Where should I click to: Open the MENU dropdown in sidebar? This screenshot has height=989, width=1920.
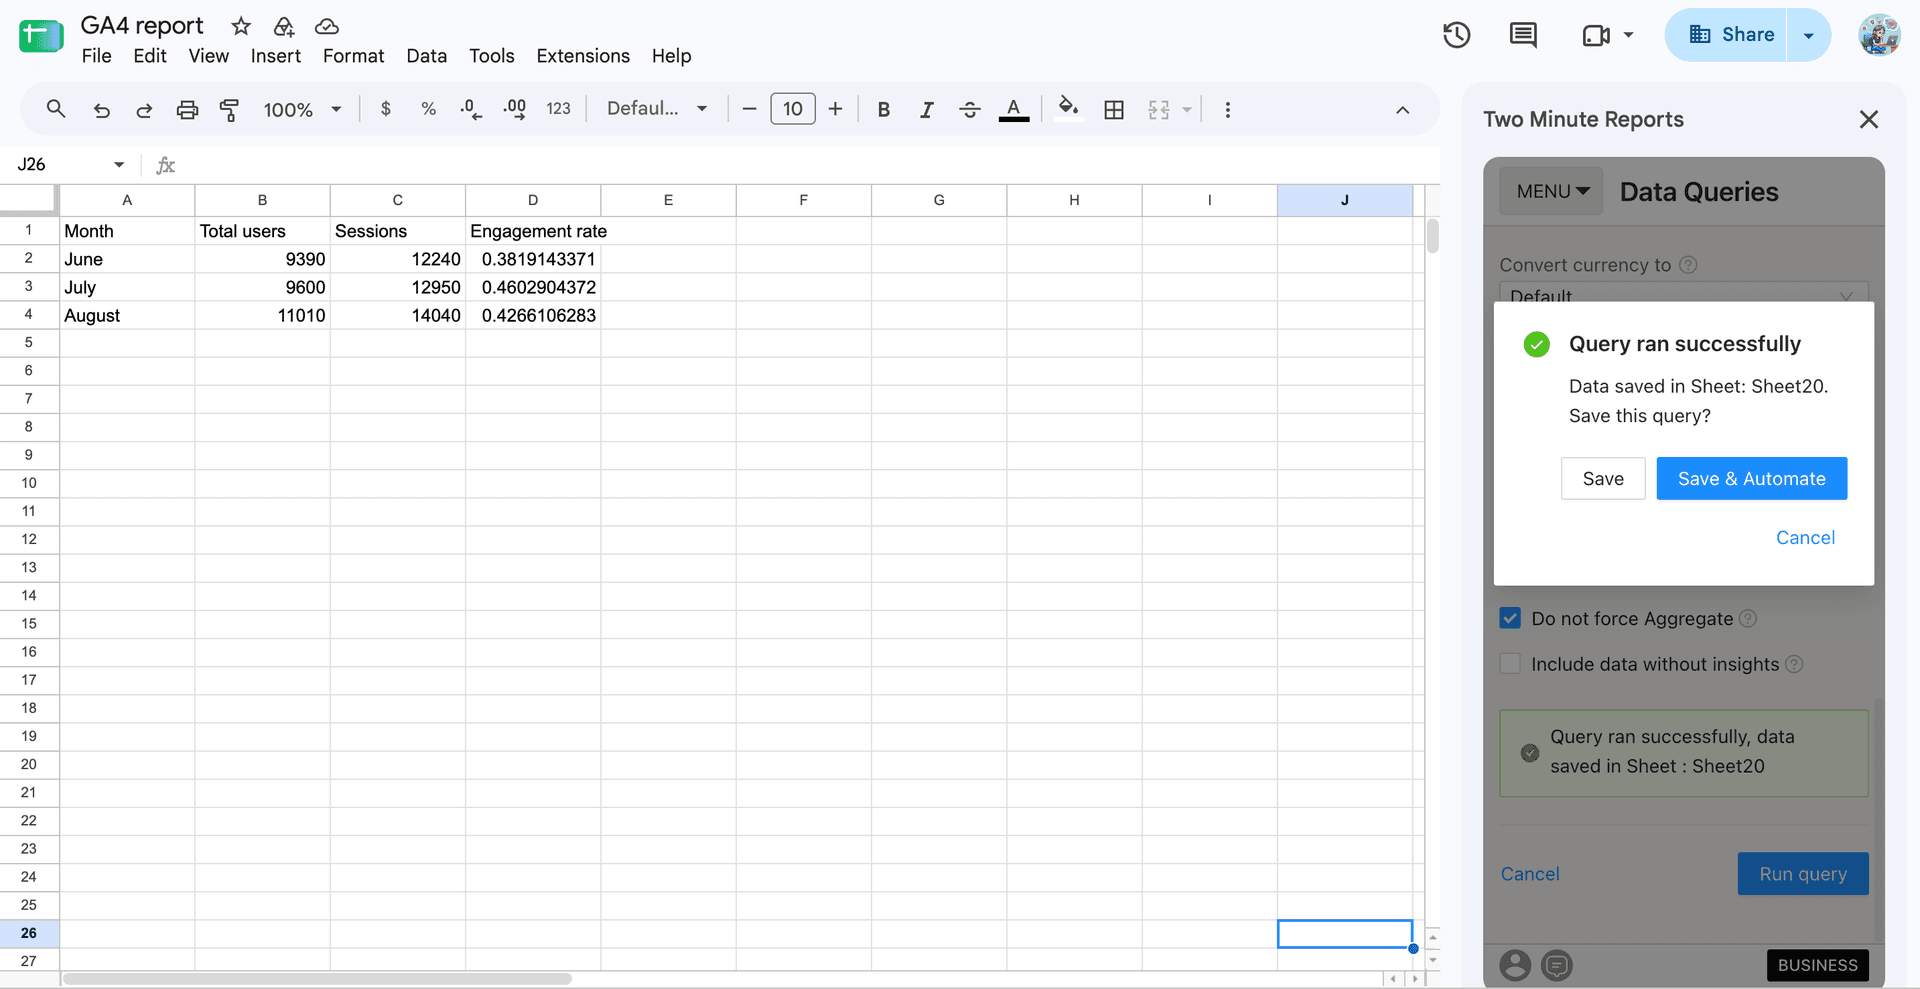[x=1551, y=191]
